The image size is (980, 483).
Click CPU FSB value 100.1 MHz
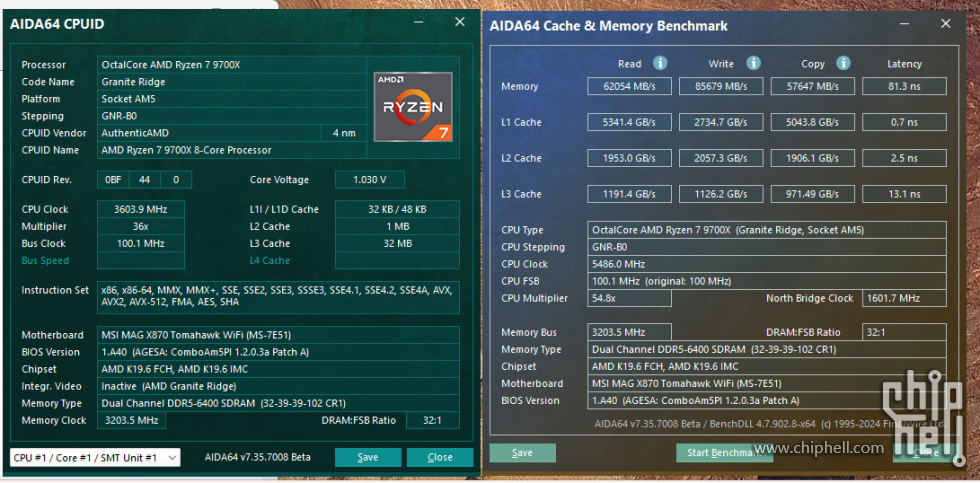coord(767,281)
